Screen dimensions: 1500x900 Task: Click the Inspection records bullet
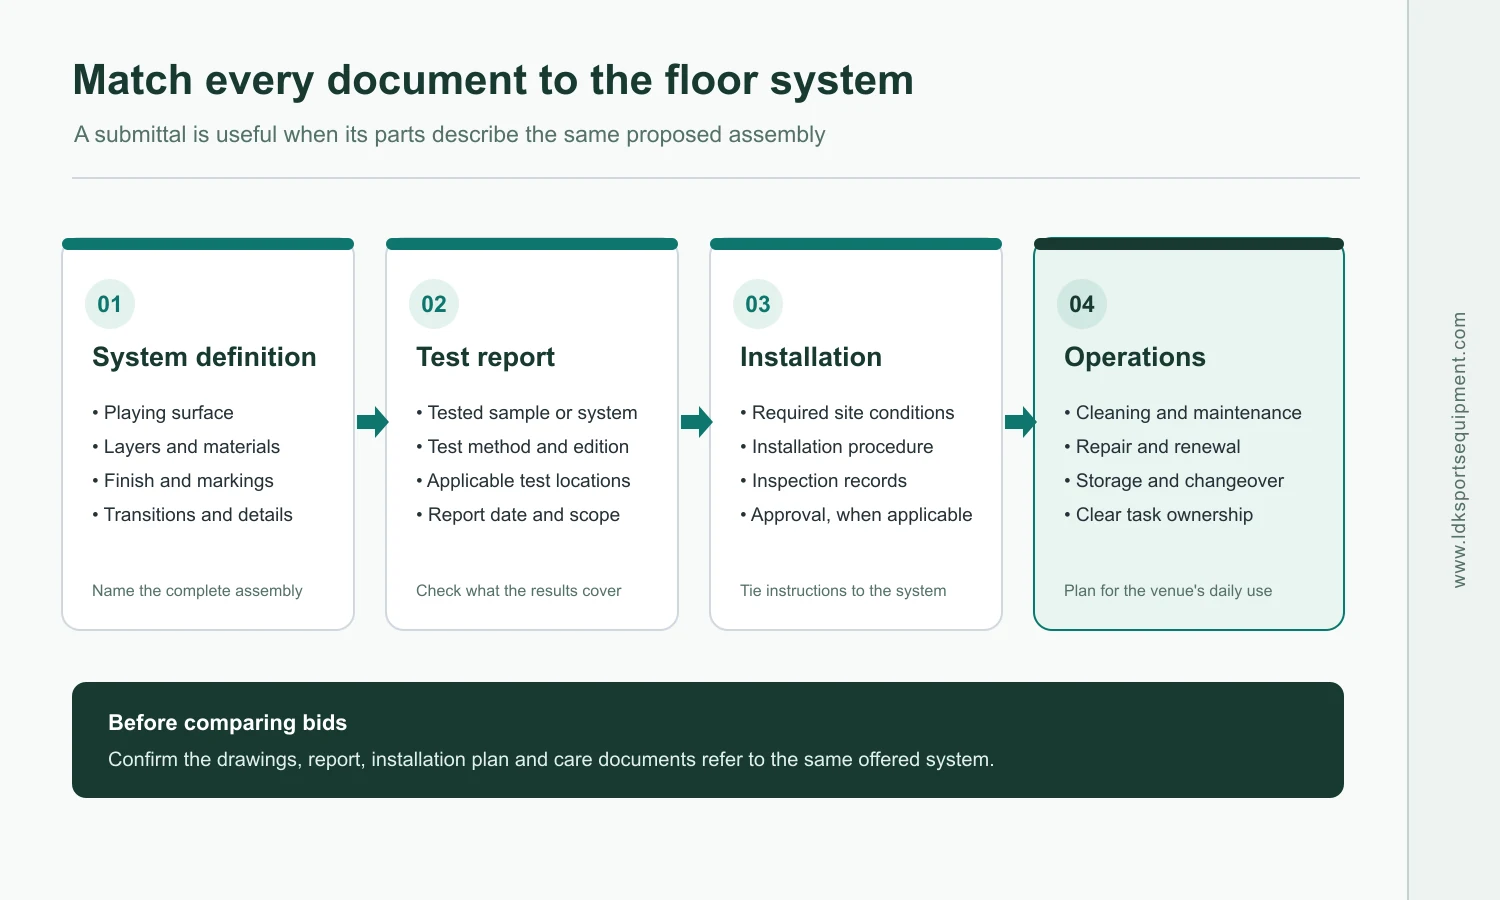[823, 481]
